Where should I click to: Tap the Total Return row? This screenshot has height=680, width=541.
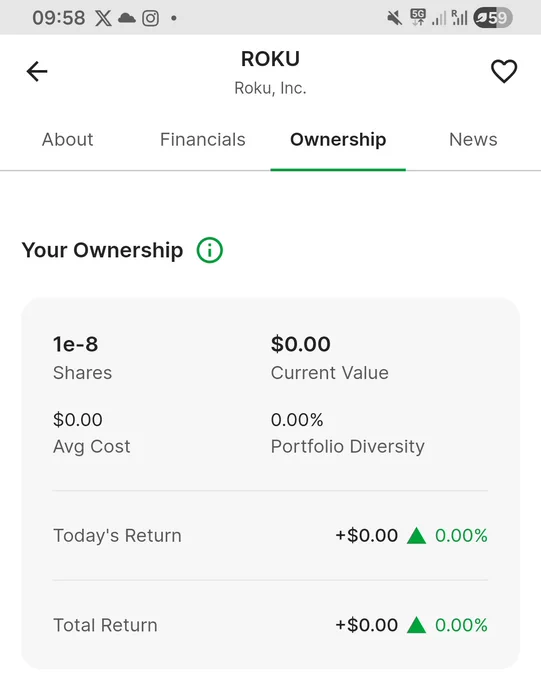pyautogui.click(x=270, y=625)
